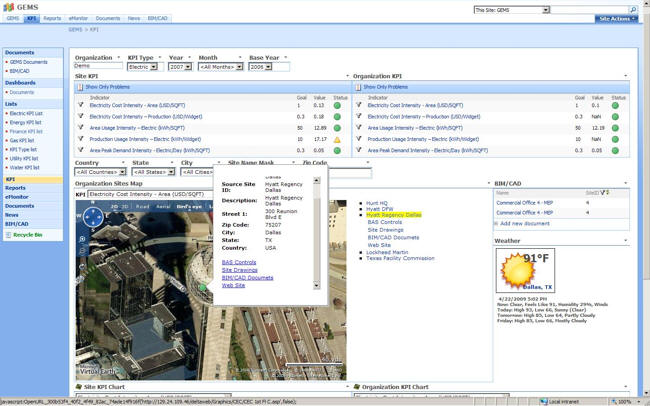Click the top search text box
This screenshot has height=406, width=650.
[x=589, y=10]
